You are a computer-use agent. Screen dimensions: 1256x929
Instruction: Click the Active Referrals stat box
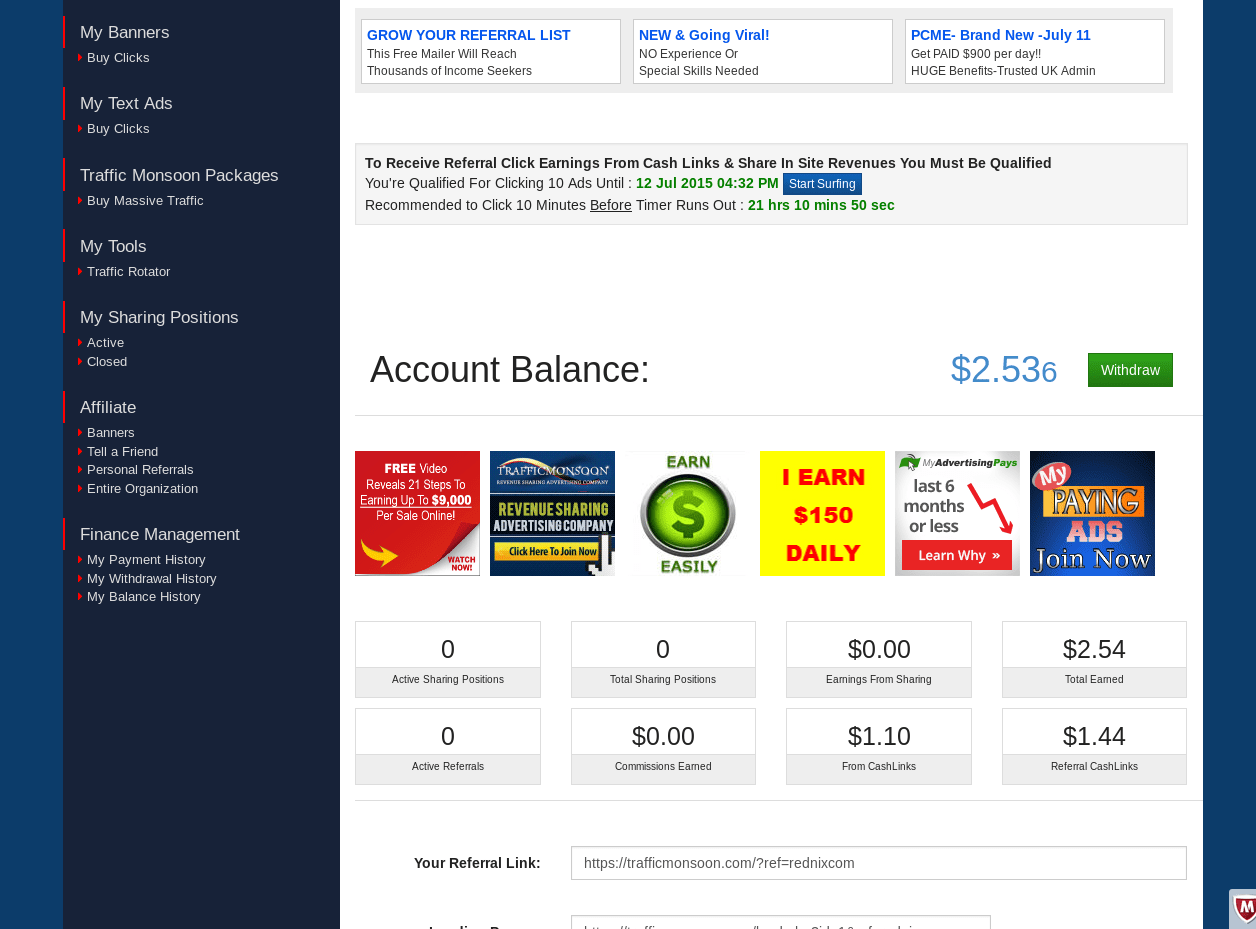(x=448, y=746)
